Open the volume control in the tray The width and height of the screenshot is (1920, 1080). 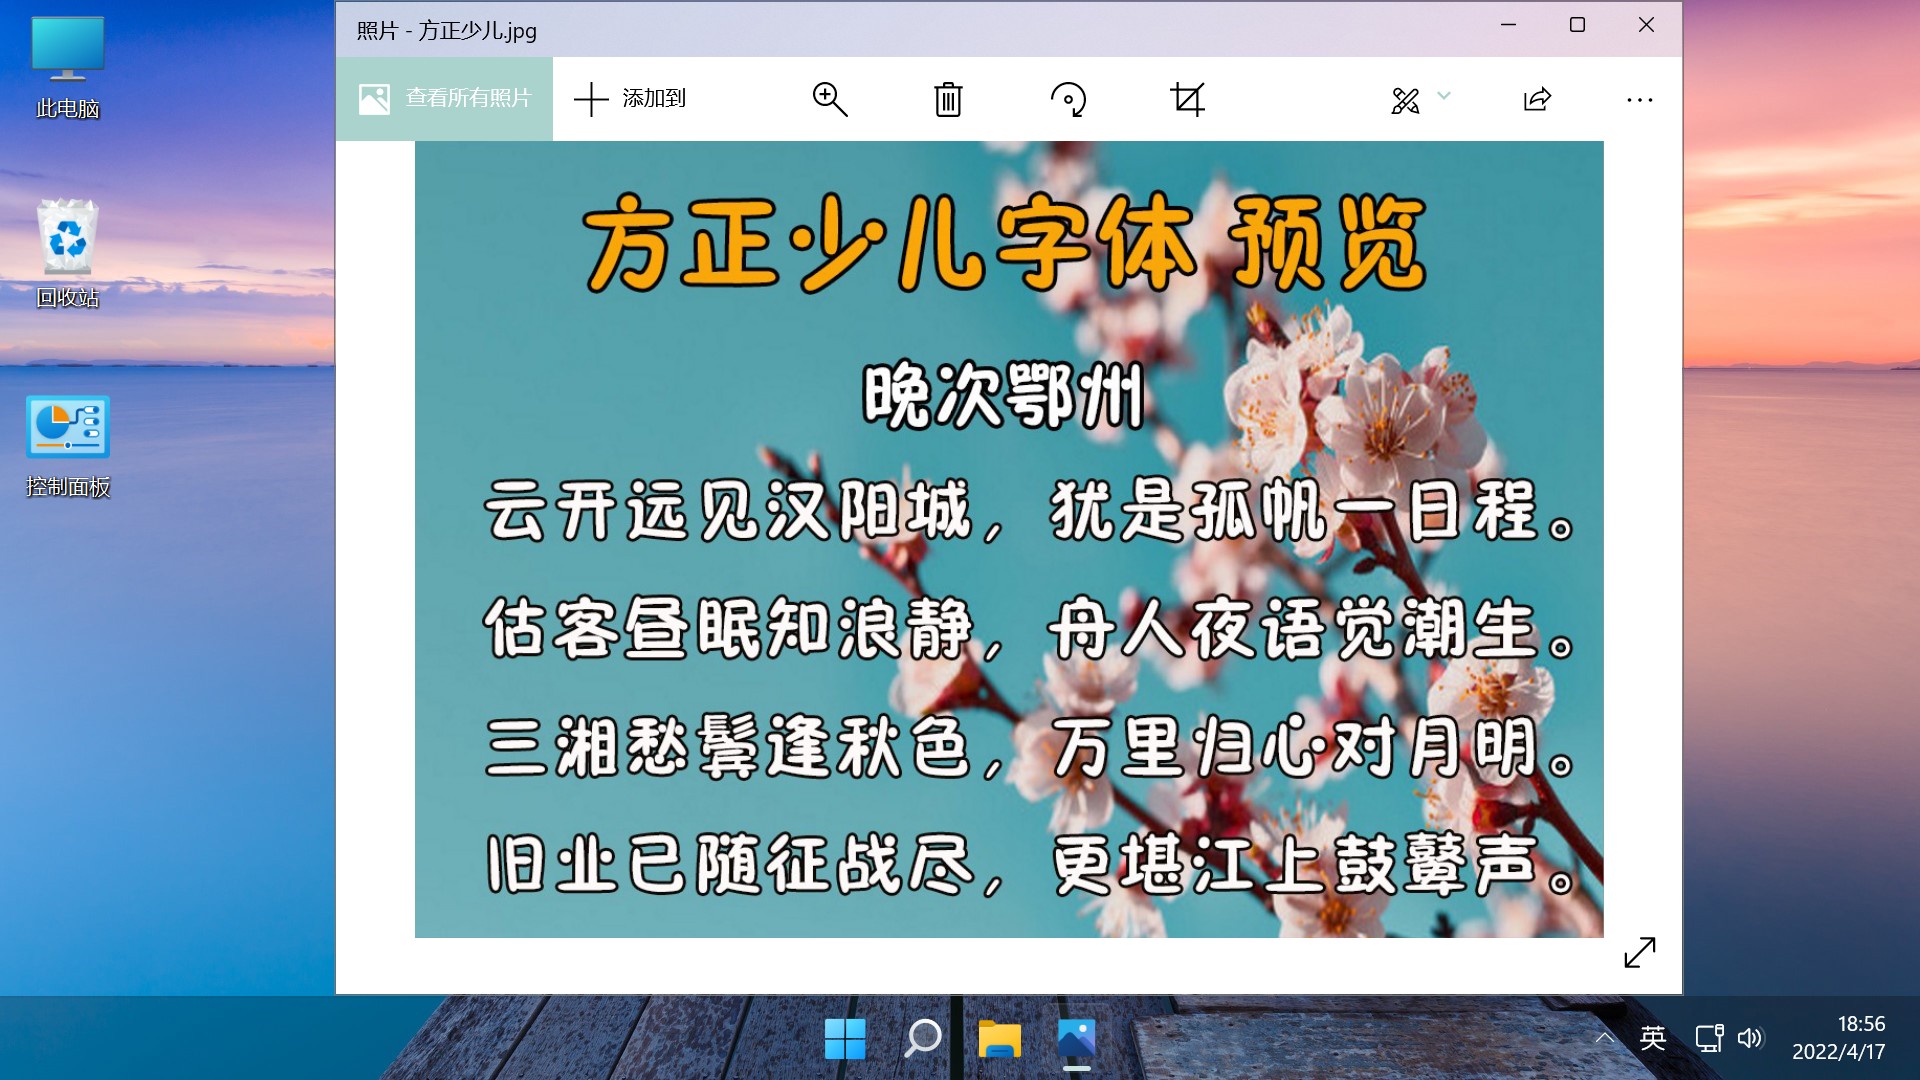click(x=1749, y=1038)
